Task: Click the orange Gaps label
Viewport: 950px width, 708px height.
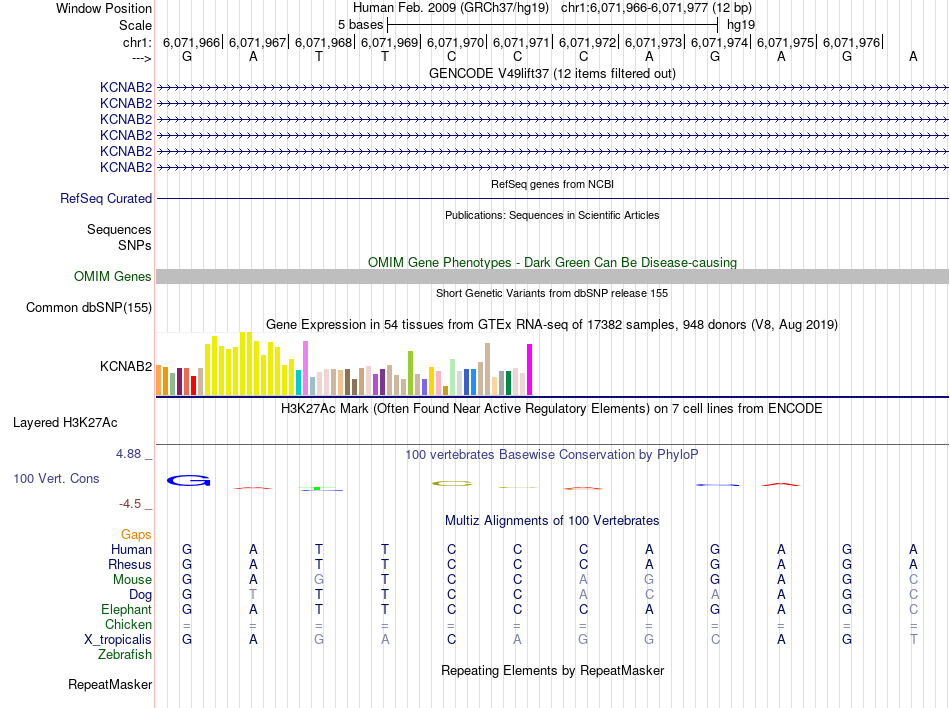Action: 136,534
